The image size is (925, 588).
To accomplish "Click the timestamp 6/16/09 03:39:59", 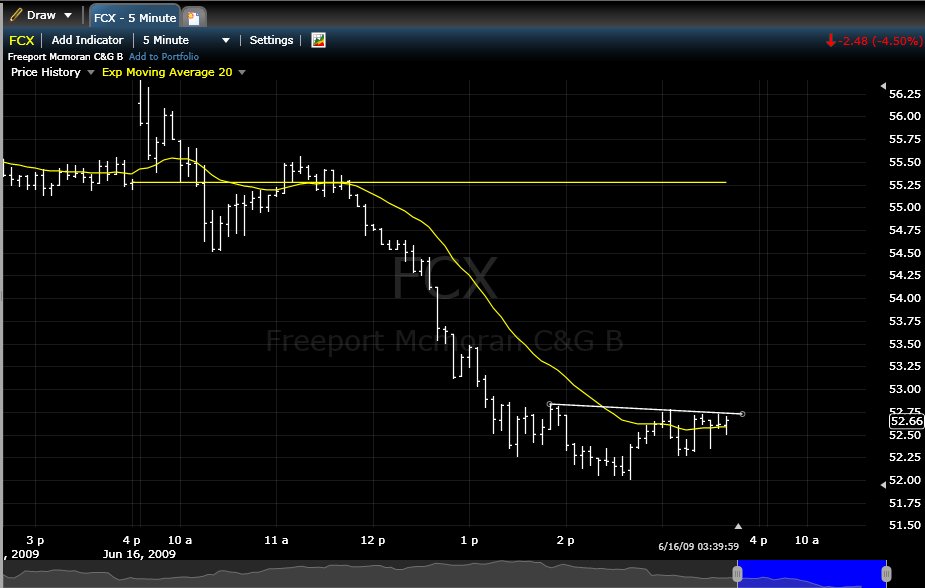I will [698, 547].
